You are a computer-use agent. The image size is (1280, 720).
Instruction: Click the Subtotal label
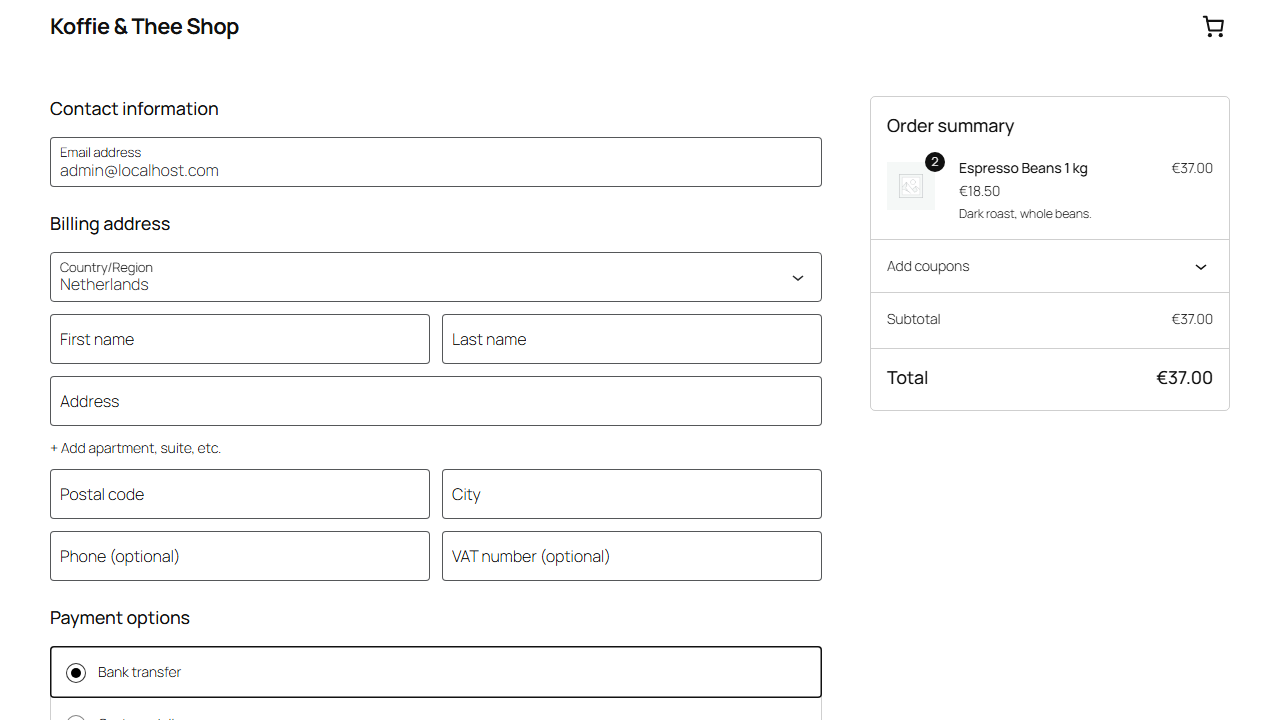tap(914, 319)
